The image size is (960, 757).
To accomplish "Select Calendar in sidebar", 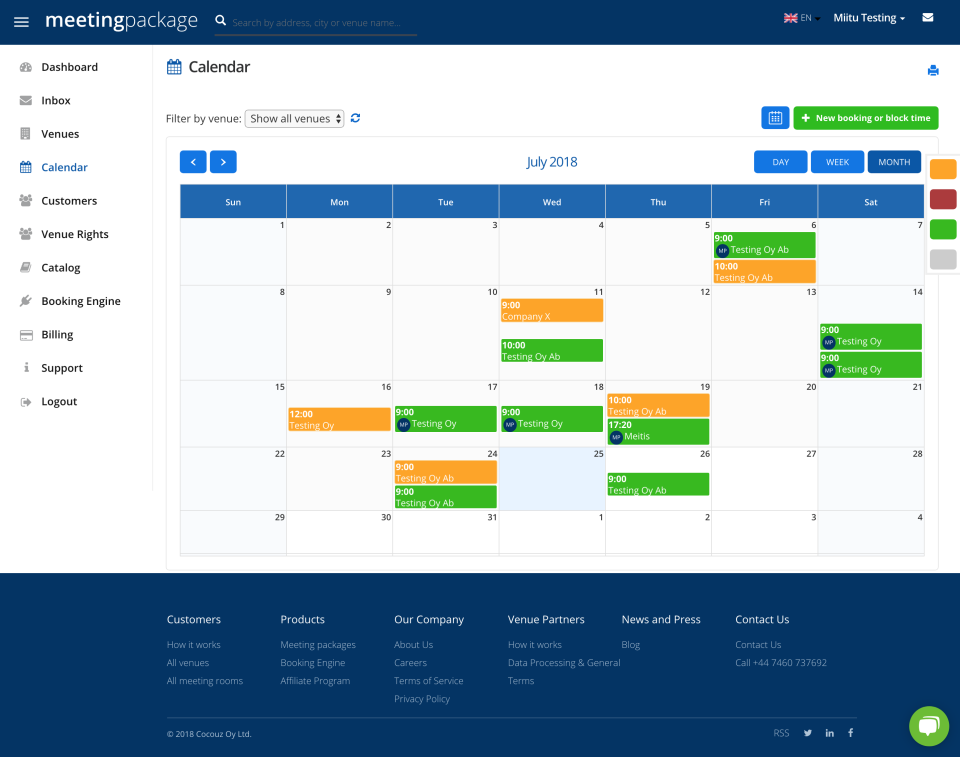I will pyautogui.click(x=64, y=167).
